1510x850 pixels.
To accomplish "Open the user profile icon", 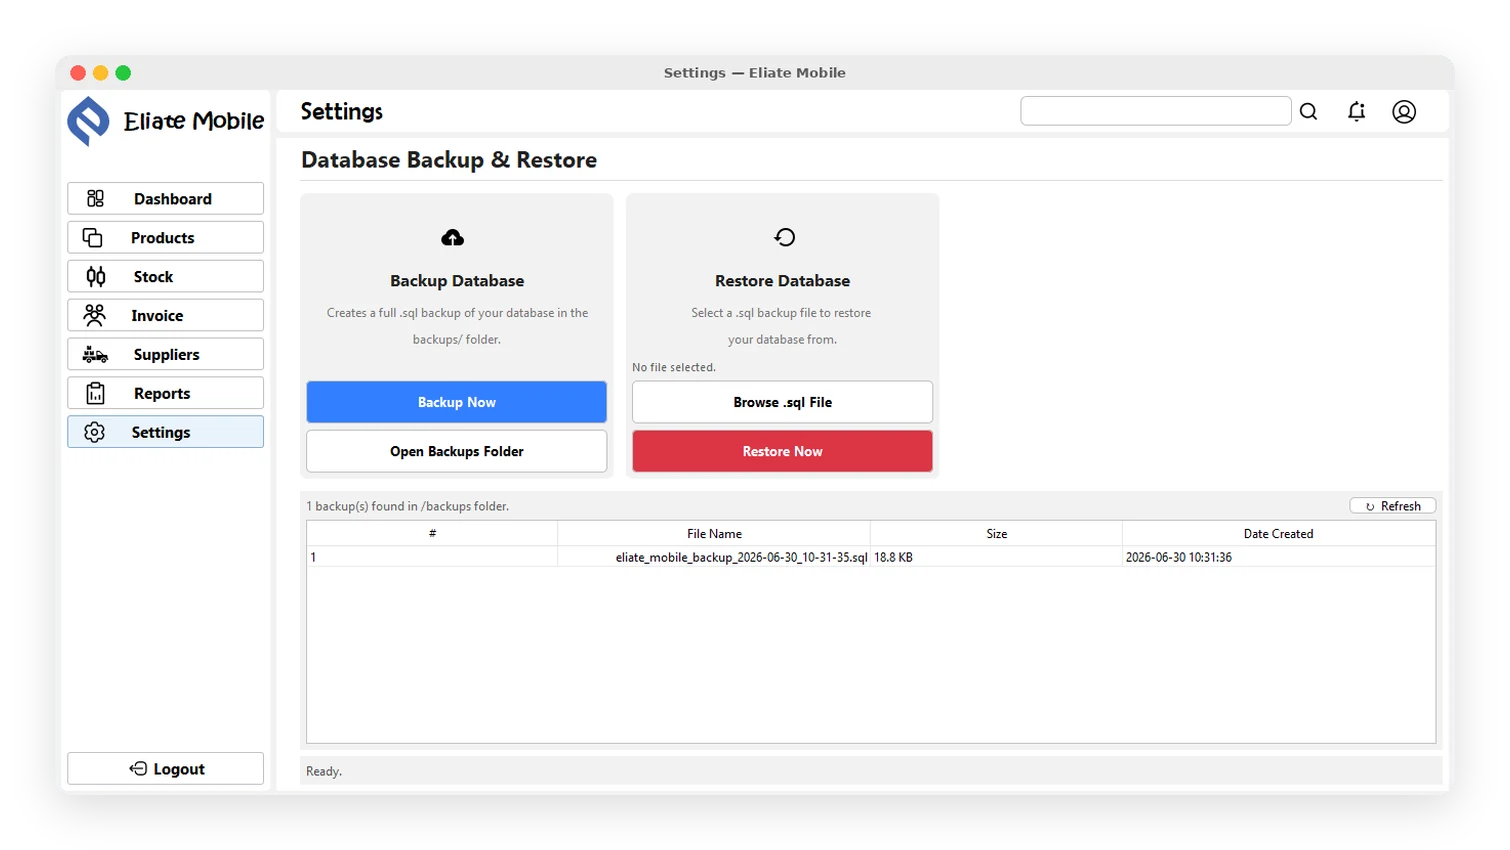I will (1404, 112).
